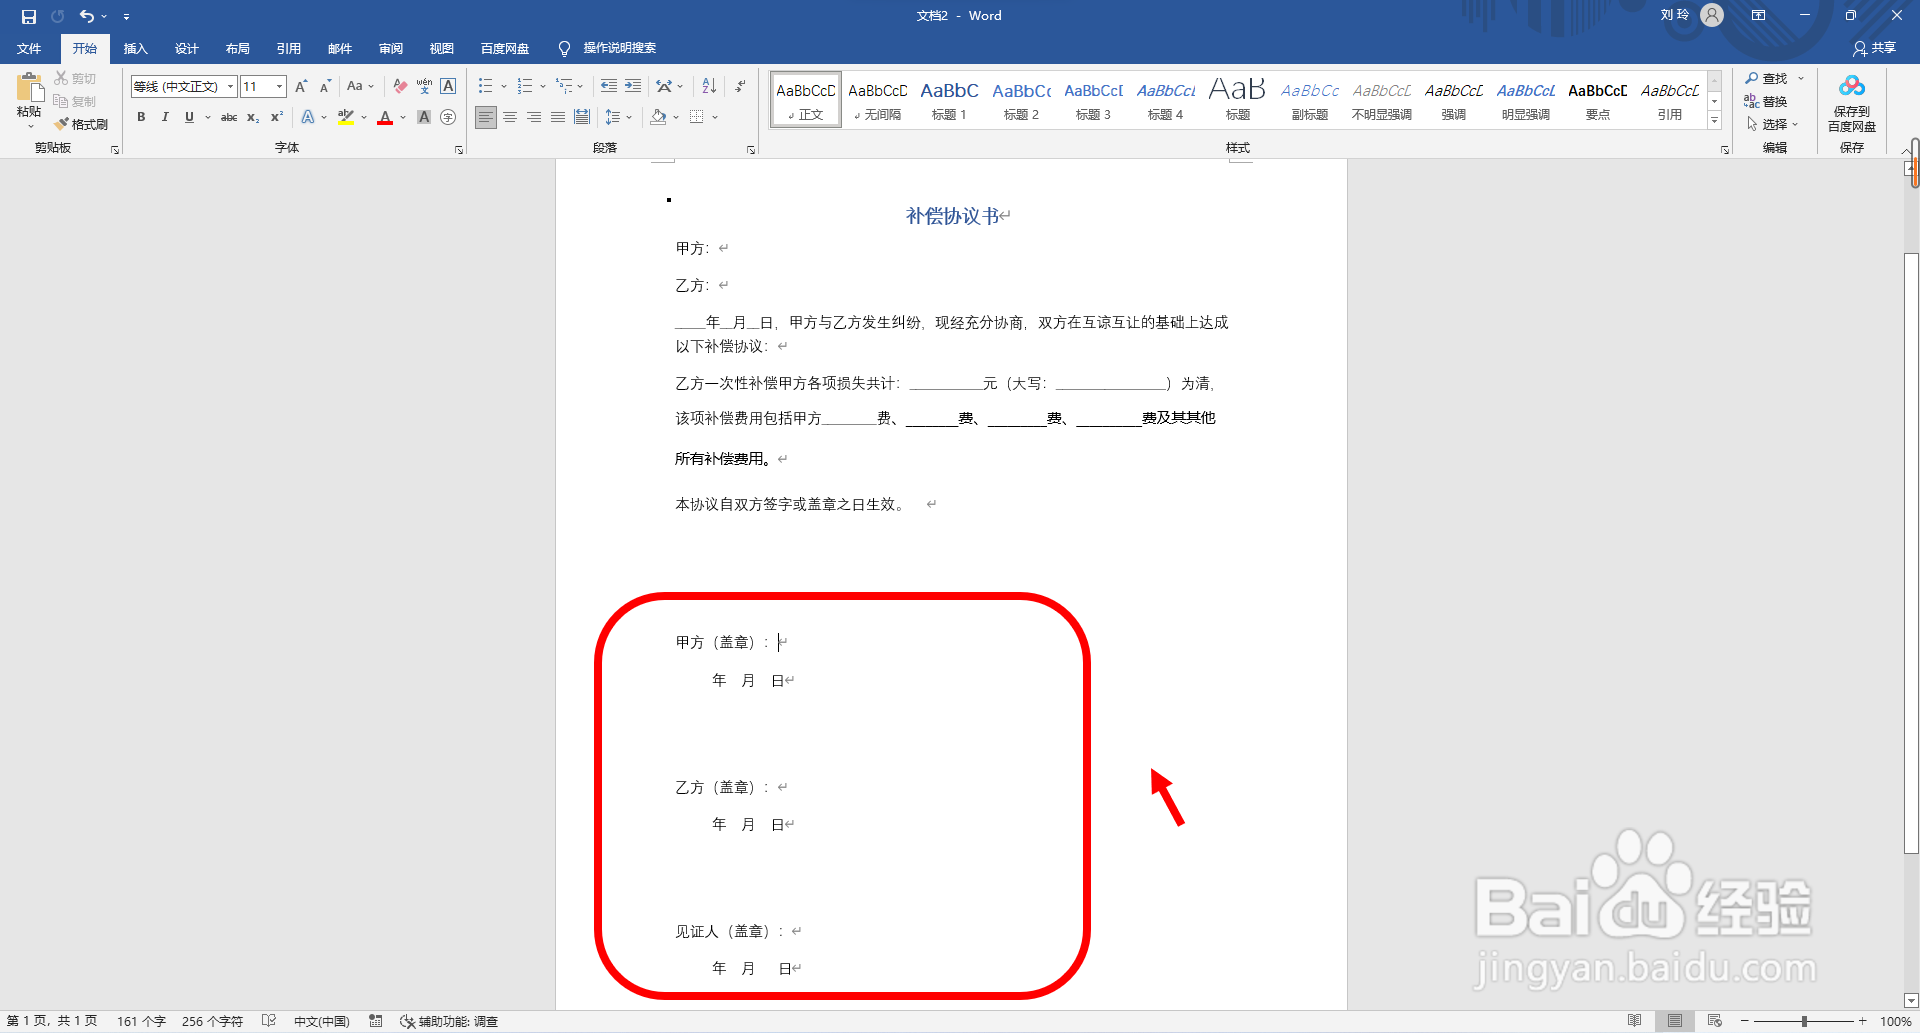Open the Paragraph dialog launcher
Image resolution: width=1920 pixels, height=1033 pixels.
(750, 150)
